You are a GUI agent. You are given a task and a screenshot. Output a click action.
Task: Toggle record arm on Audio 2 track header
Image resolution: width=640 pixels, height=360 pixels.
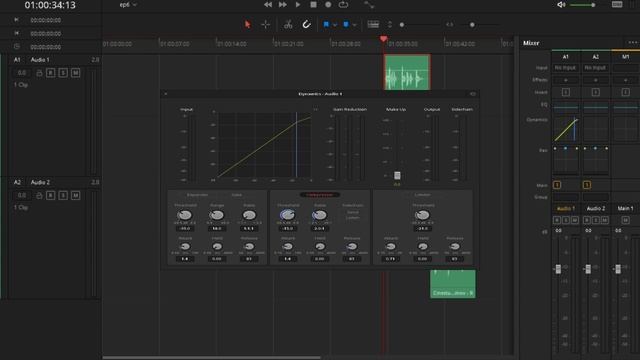tap(51, 196)
